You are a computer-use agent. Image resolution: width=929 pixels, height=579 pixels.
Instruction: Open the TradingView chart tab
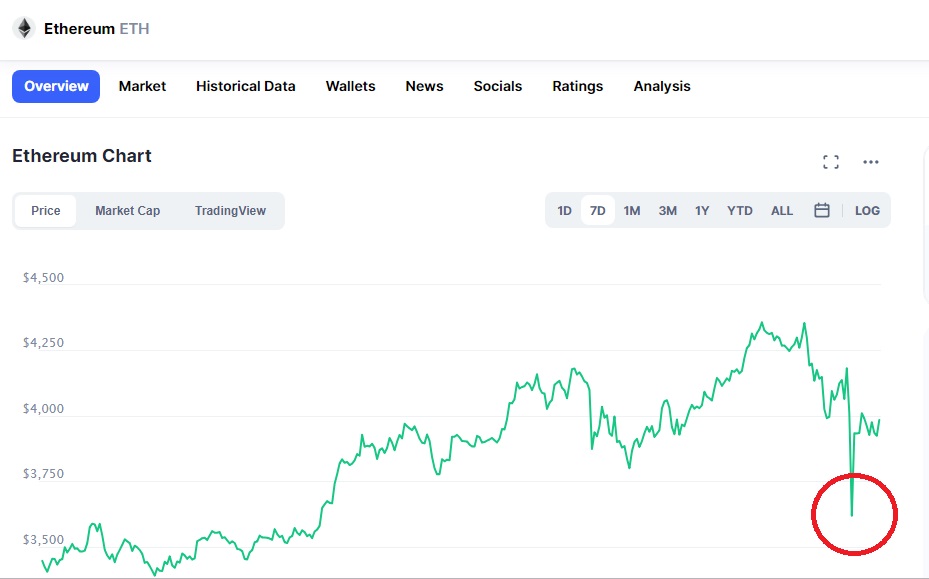pyautogui.click(x=230, y=211)
